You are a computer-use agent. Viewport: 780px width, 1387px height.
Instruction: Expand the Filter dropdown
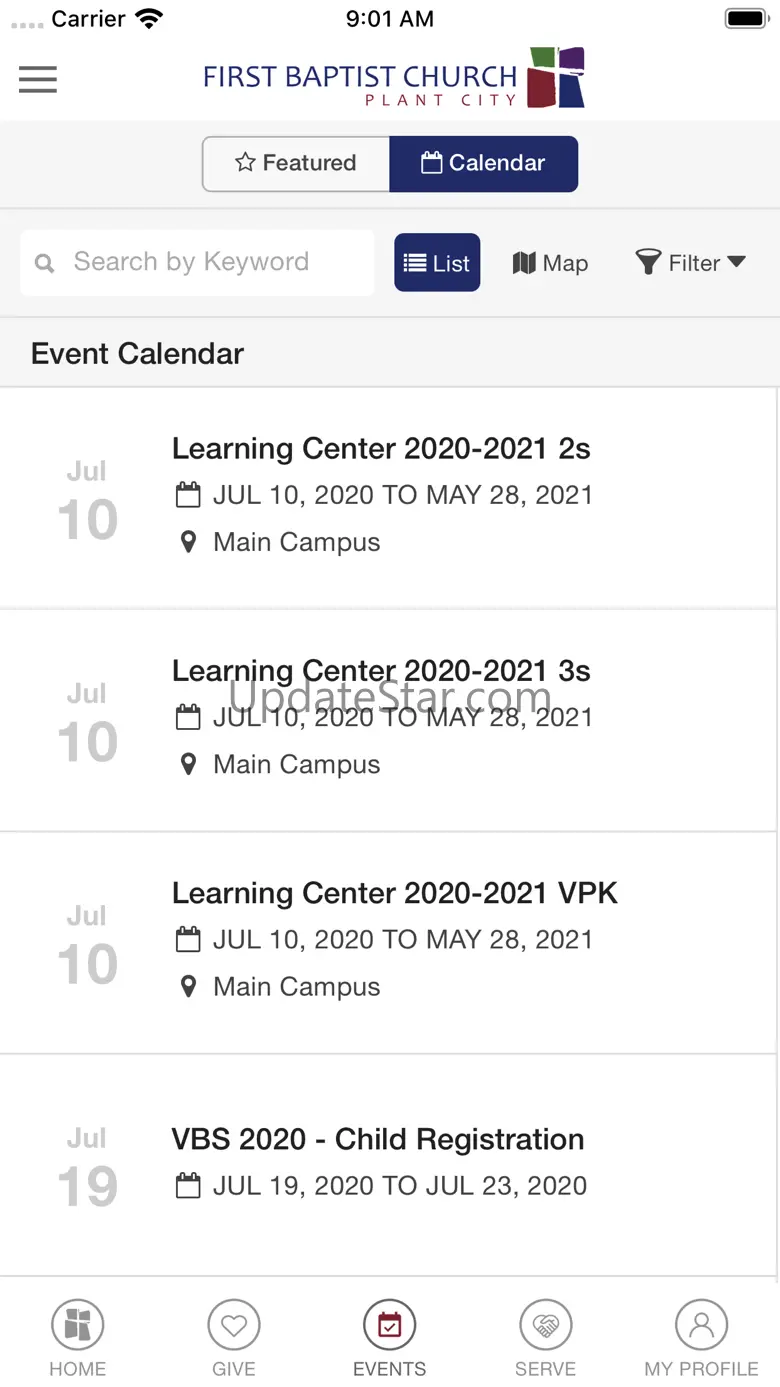[691, 263]
